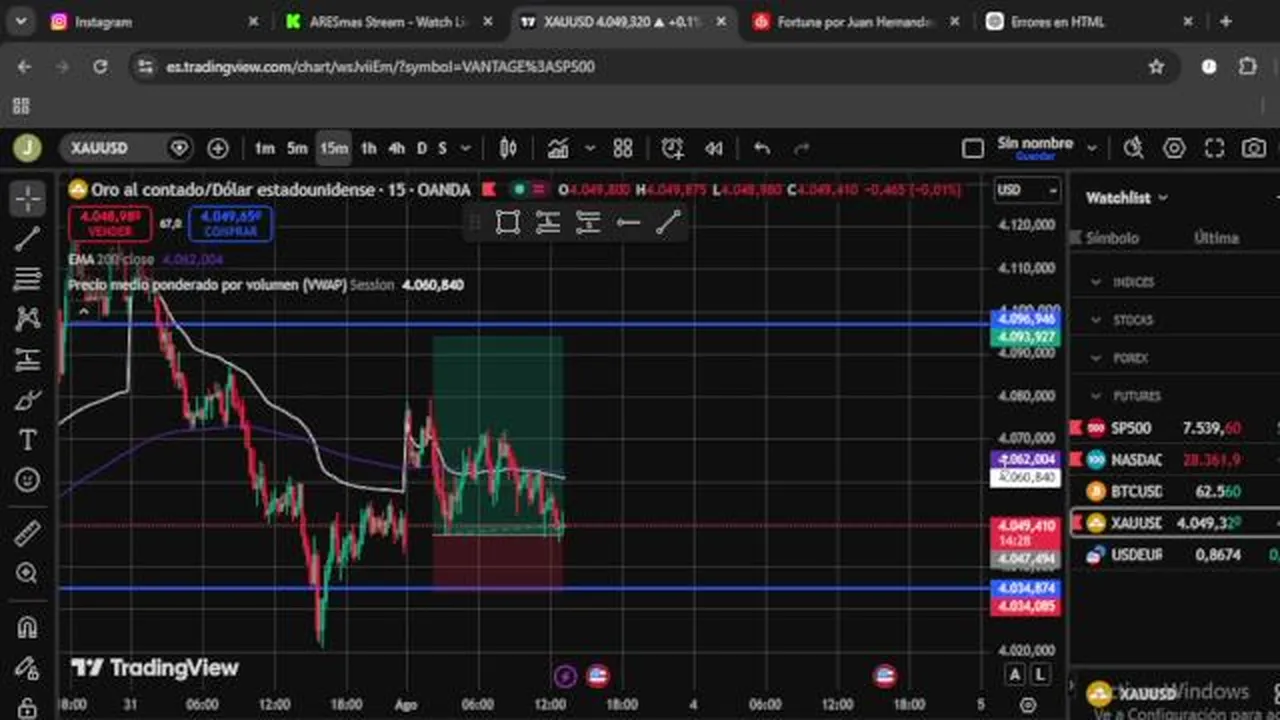
Task: Open the candlestick chart type selector
Action: [x=508, y=148]
